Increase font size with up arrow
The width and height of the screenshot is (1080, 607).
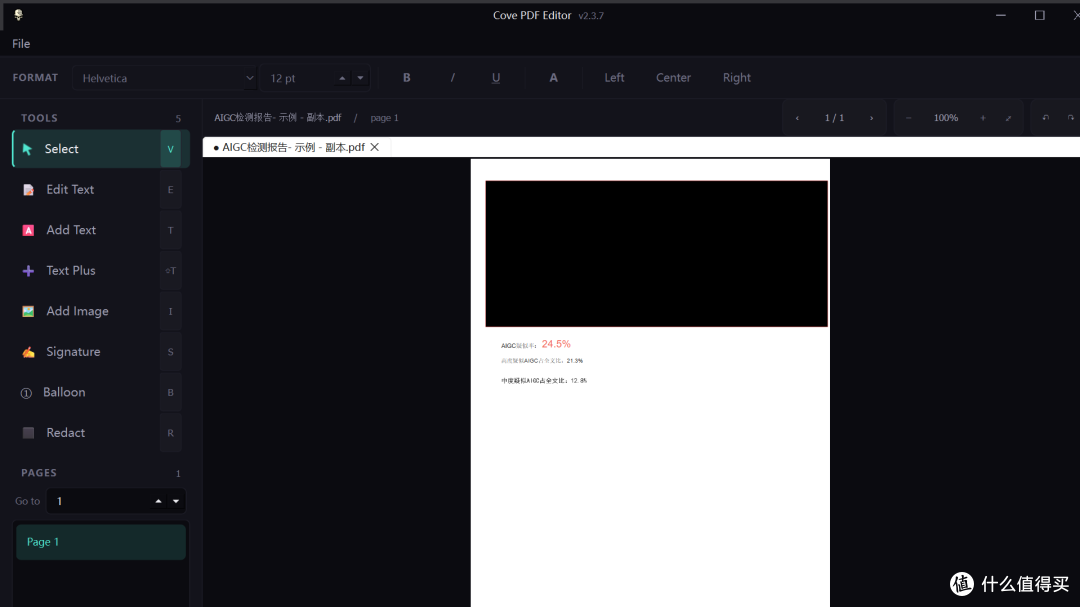pos(342,78)
